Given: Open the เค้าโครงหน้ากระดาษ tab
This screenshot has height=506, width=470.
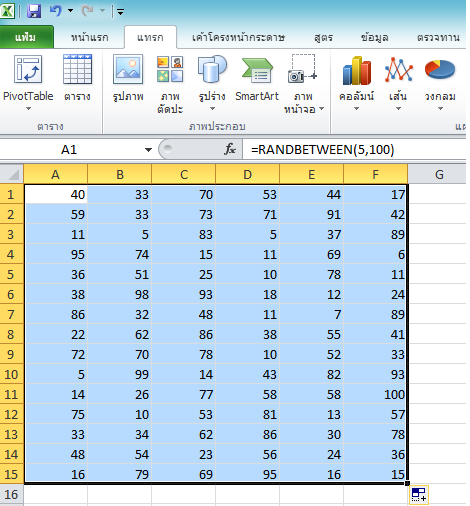Looking at the screenshot, I should point(238,37).
